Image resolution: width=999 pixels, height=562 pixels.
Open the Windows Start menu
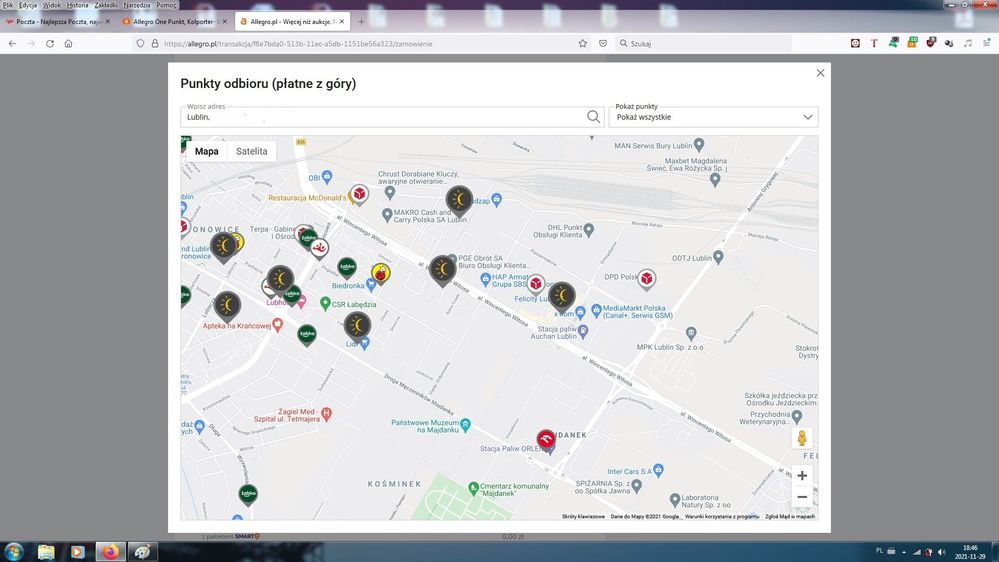13,552
